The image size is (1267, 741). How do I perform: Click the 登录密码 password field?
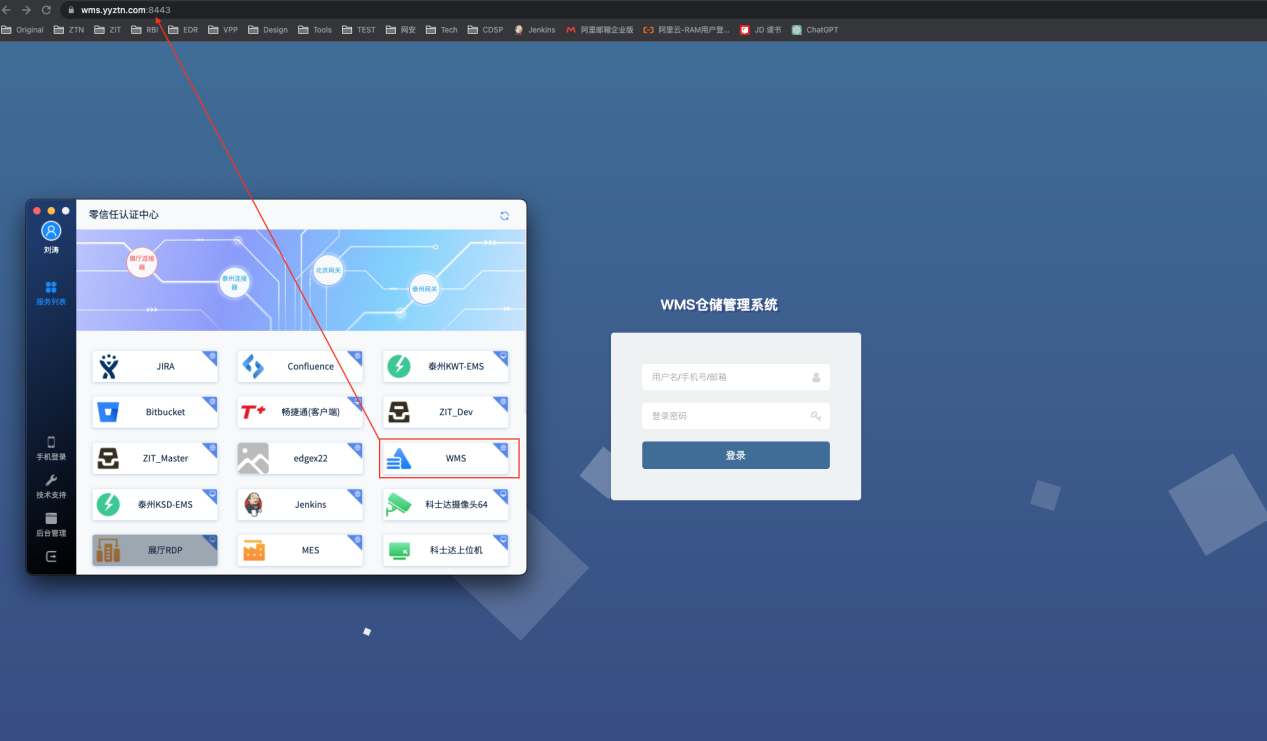point(735,415)
